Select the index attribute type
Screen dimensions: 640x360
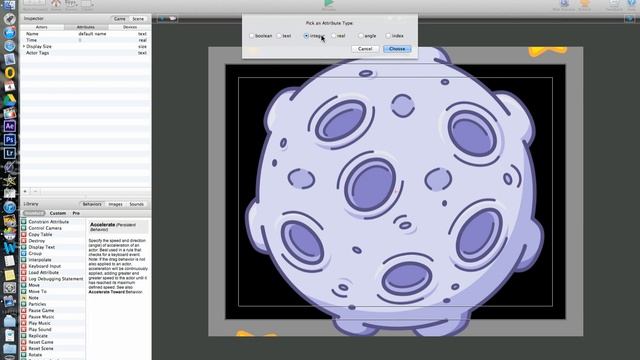tap(388, 36)
